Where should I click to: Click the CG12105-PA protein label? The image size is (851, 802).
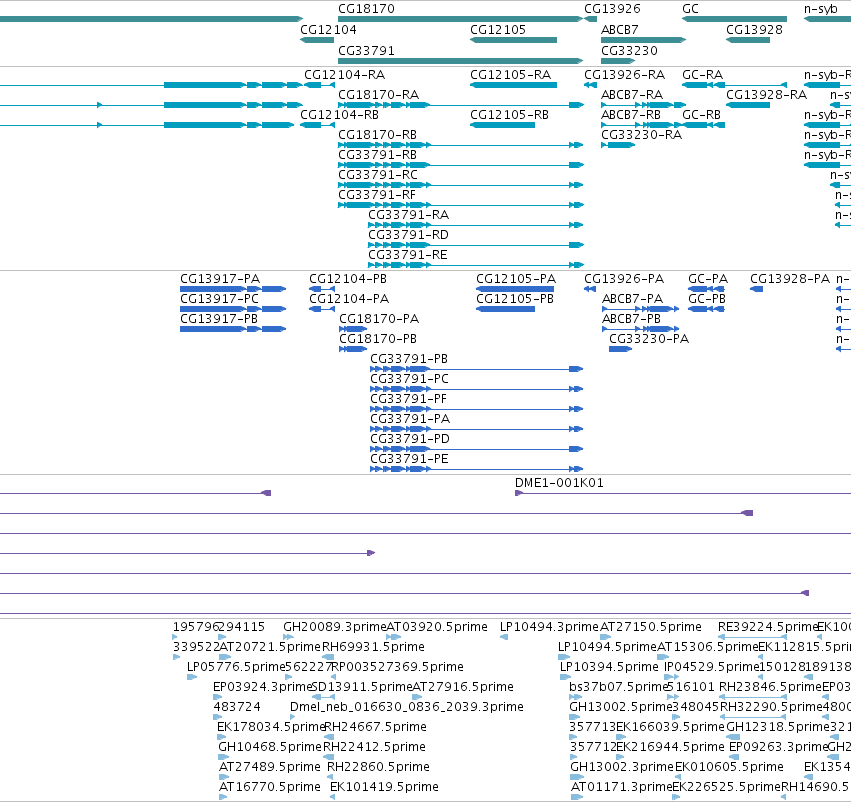516,279
